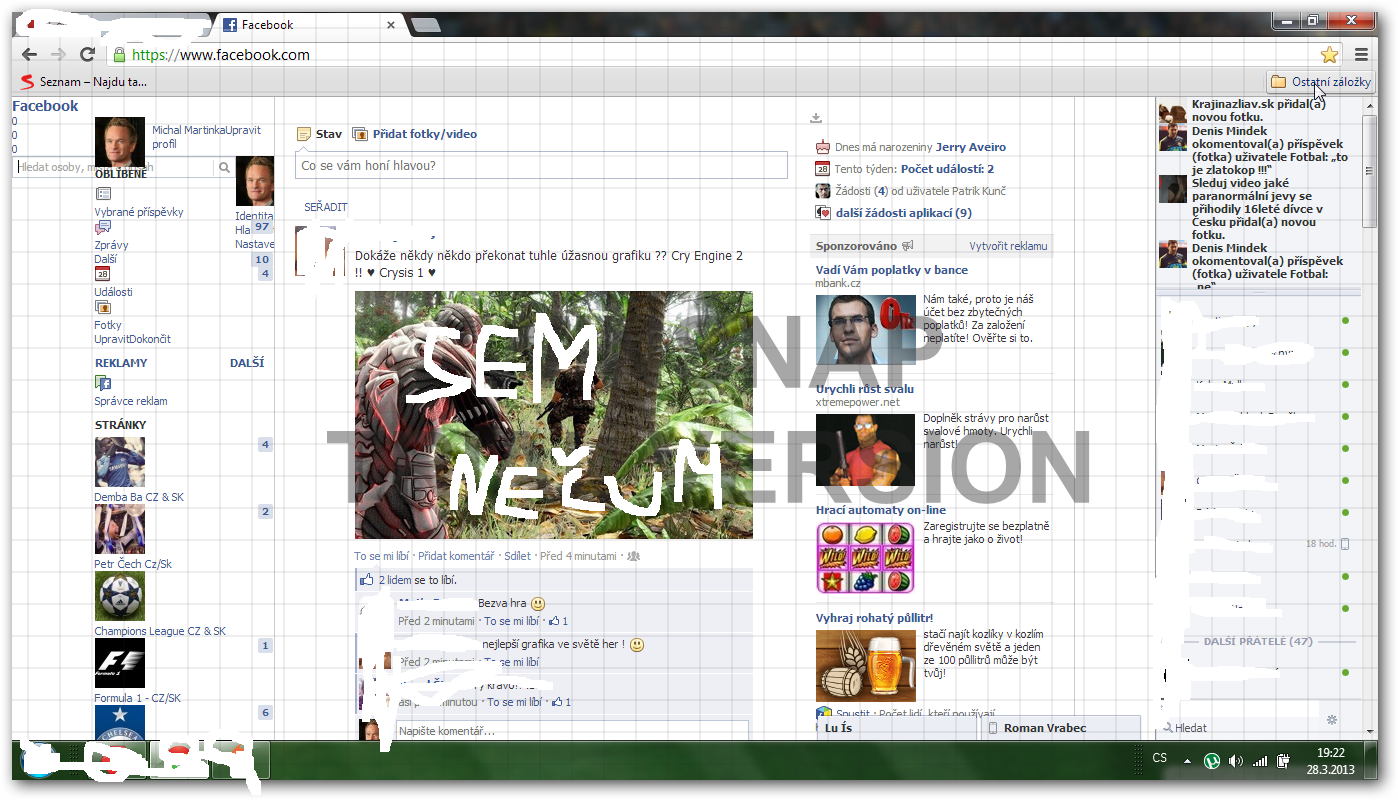The image size is (1398, 800).
Task: Reload the Facebook page
Action: coord(88,55)
